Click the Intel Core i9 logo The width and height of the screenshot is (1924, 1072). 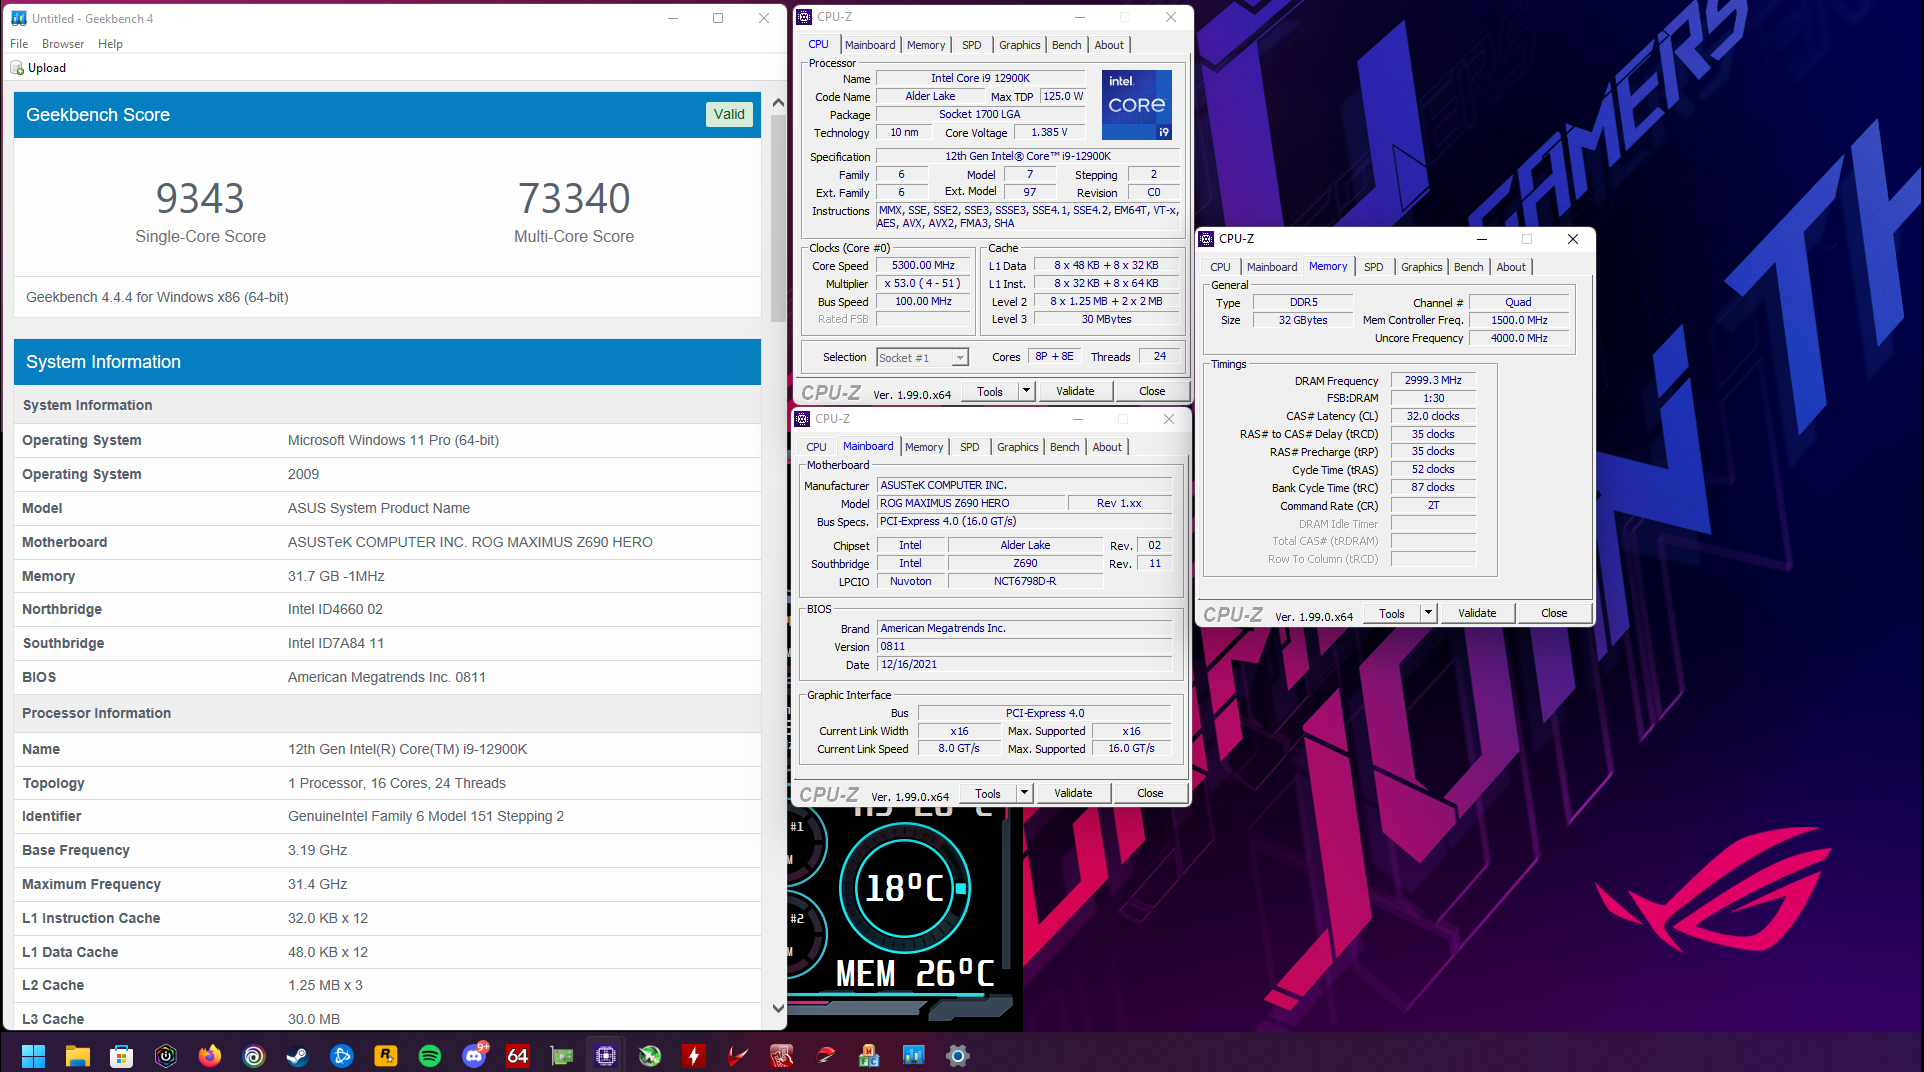[1137, 104]
